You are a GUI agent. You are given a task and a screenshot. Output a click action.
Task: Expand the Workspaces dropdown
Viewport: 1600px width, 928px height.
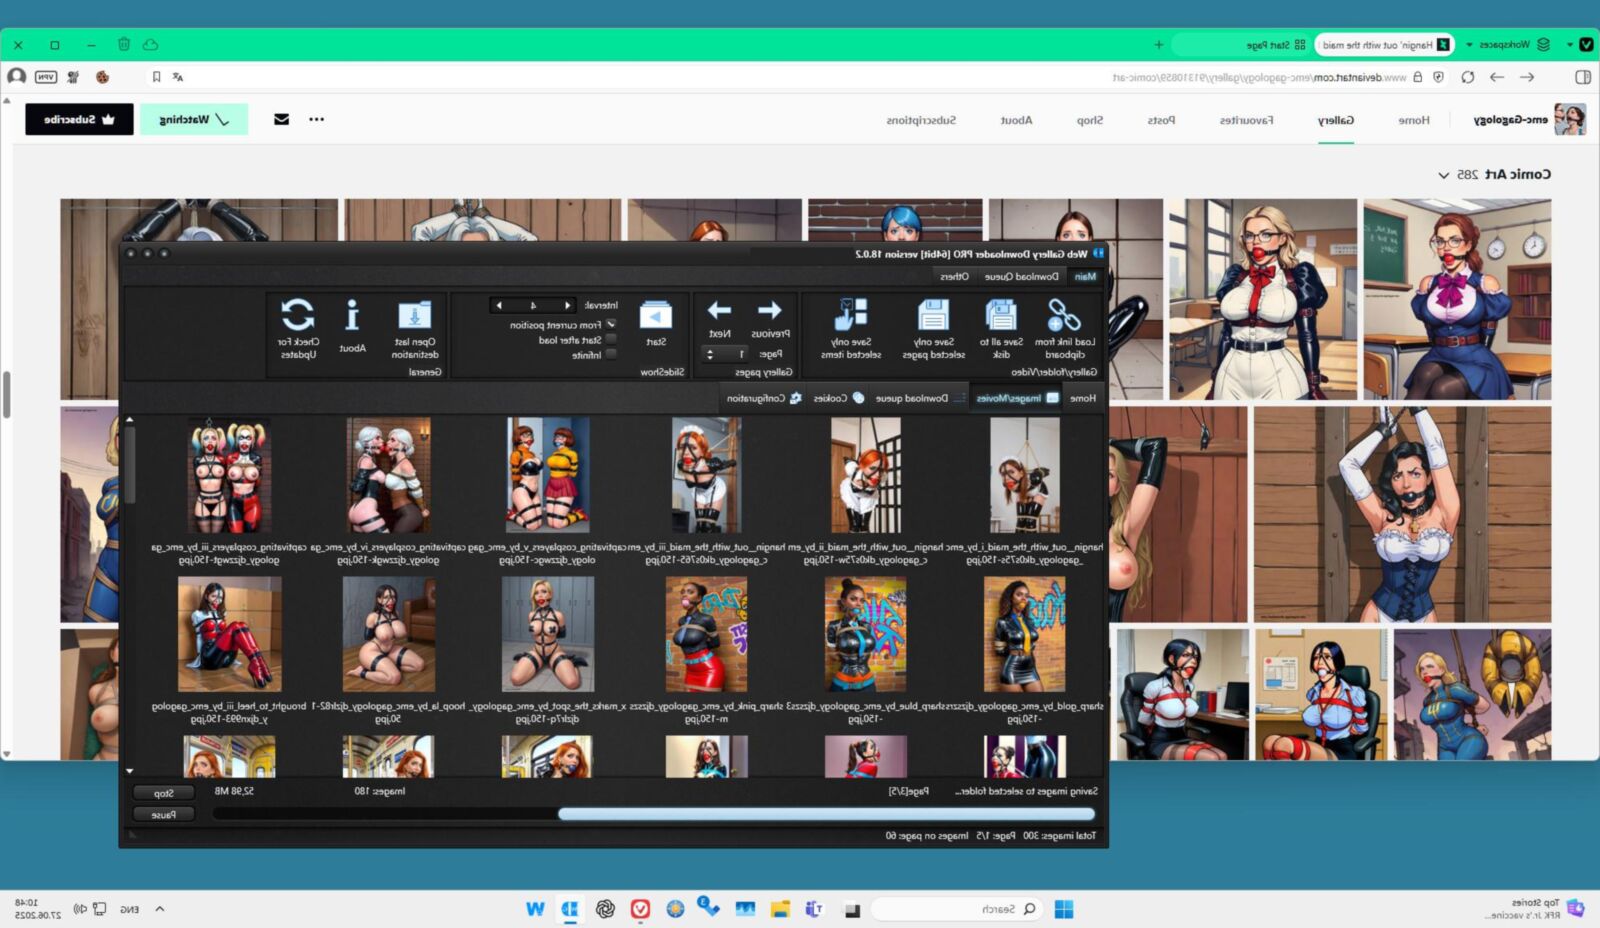(1469, 45)
